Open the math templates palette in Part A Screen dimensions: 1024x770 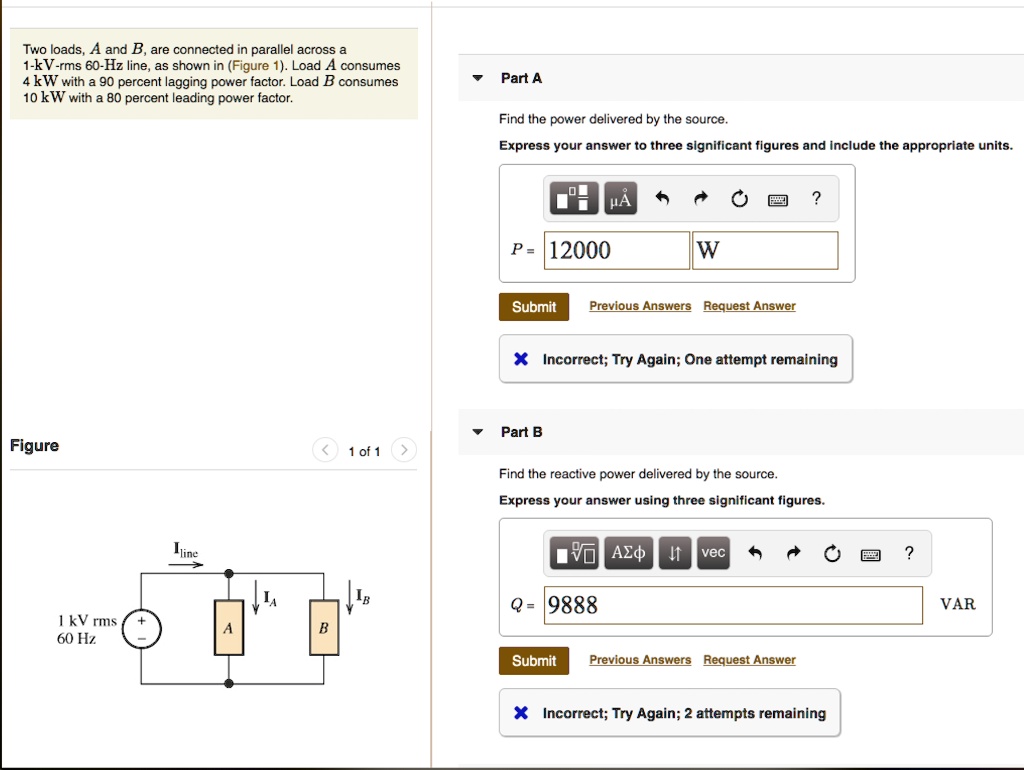click(x=572, y=198)
